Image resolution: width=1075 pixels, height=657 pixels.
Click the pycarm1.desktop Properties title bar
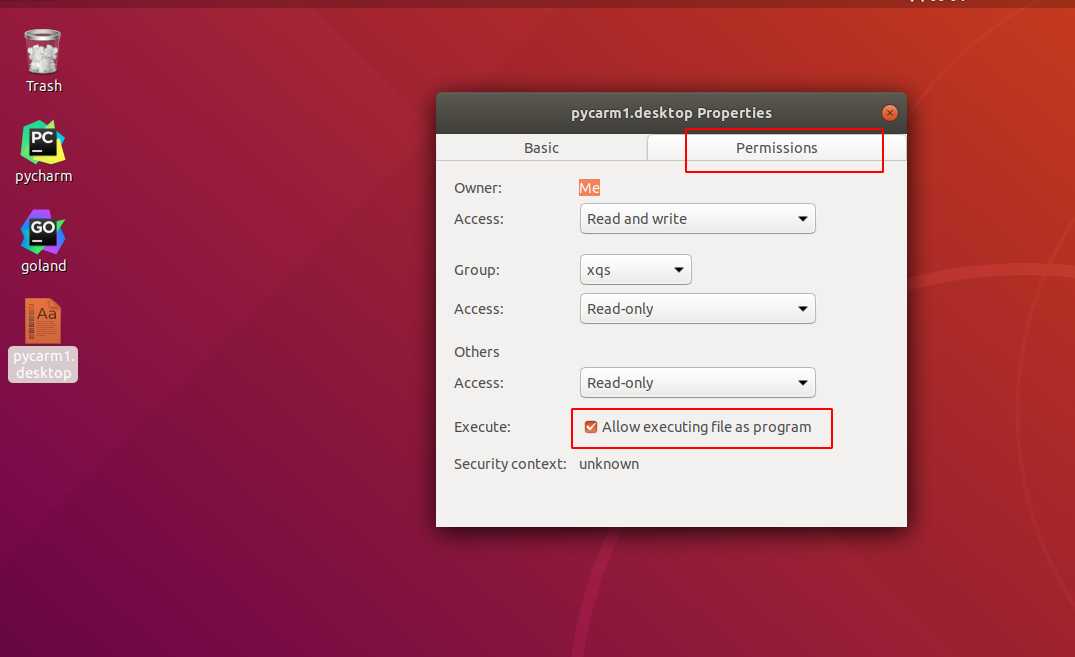pos(671,112)
